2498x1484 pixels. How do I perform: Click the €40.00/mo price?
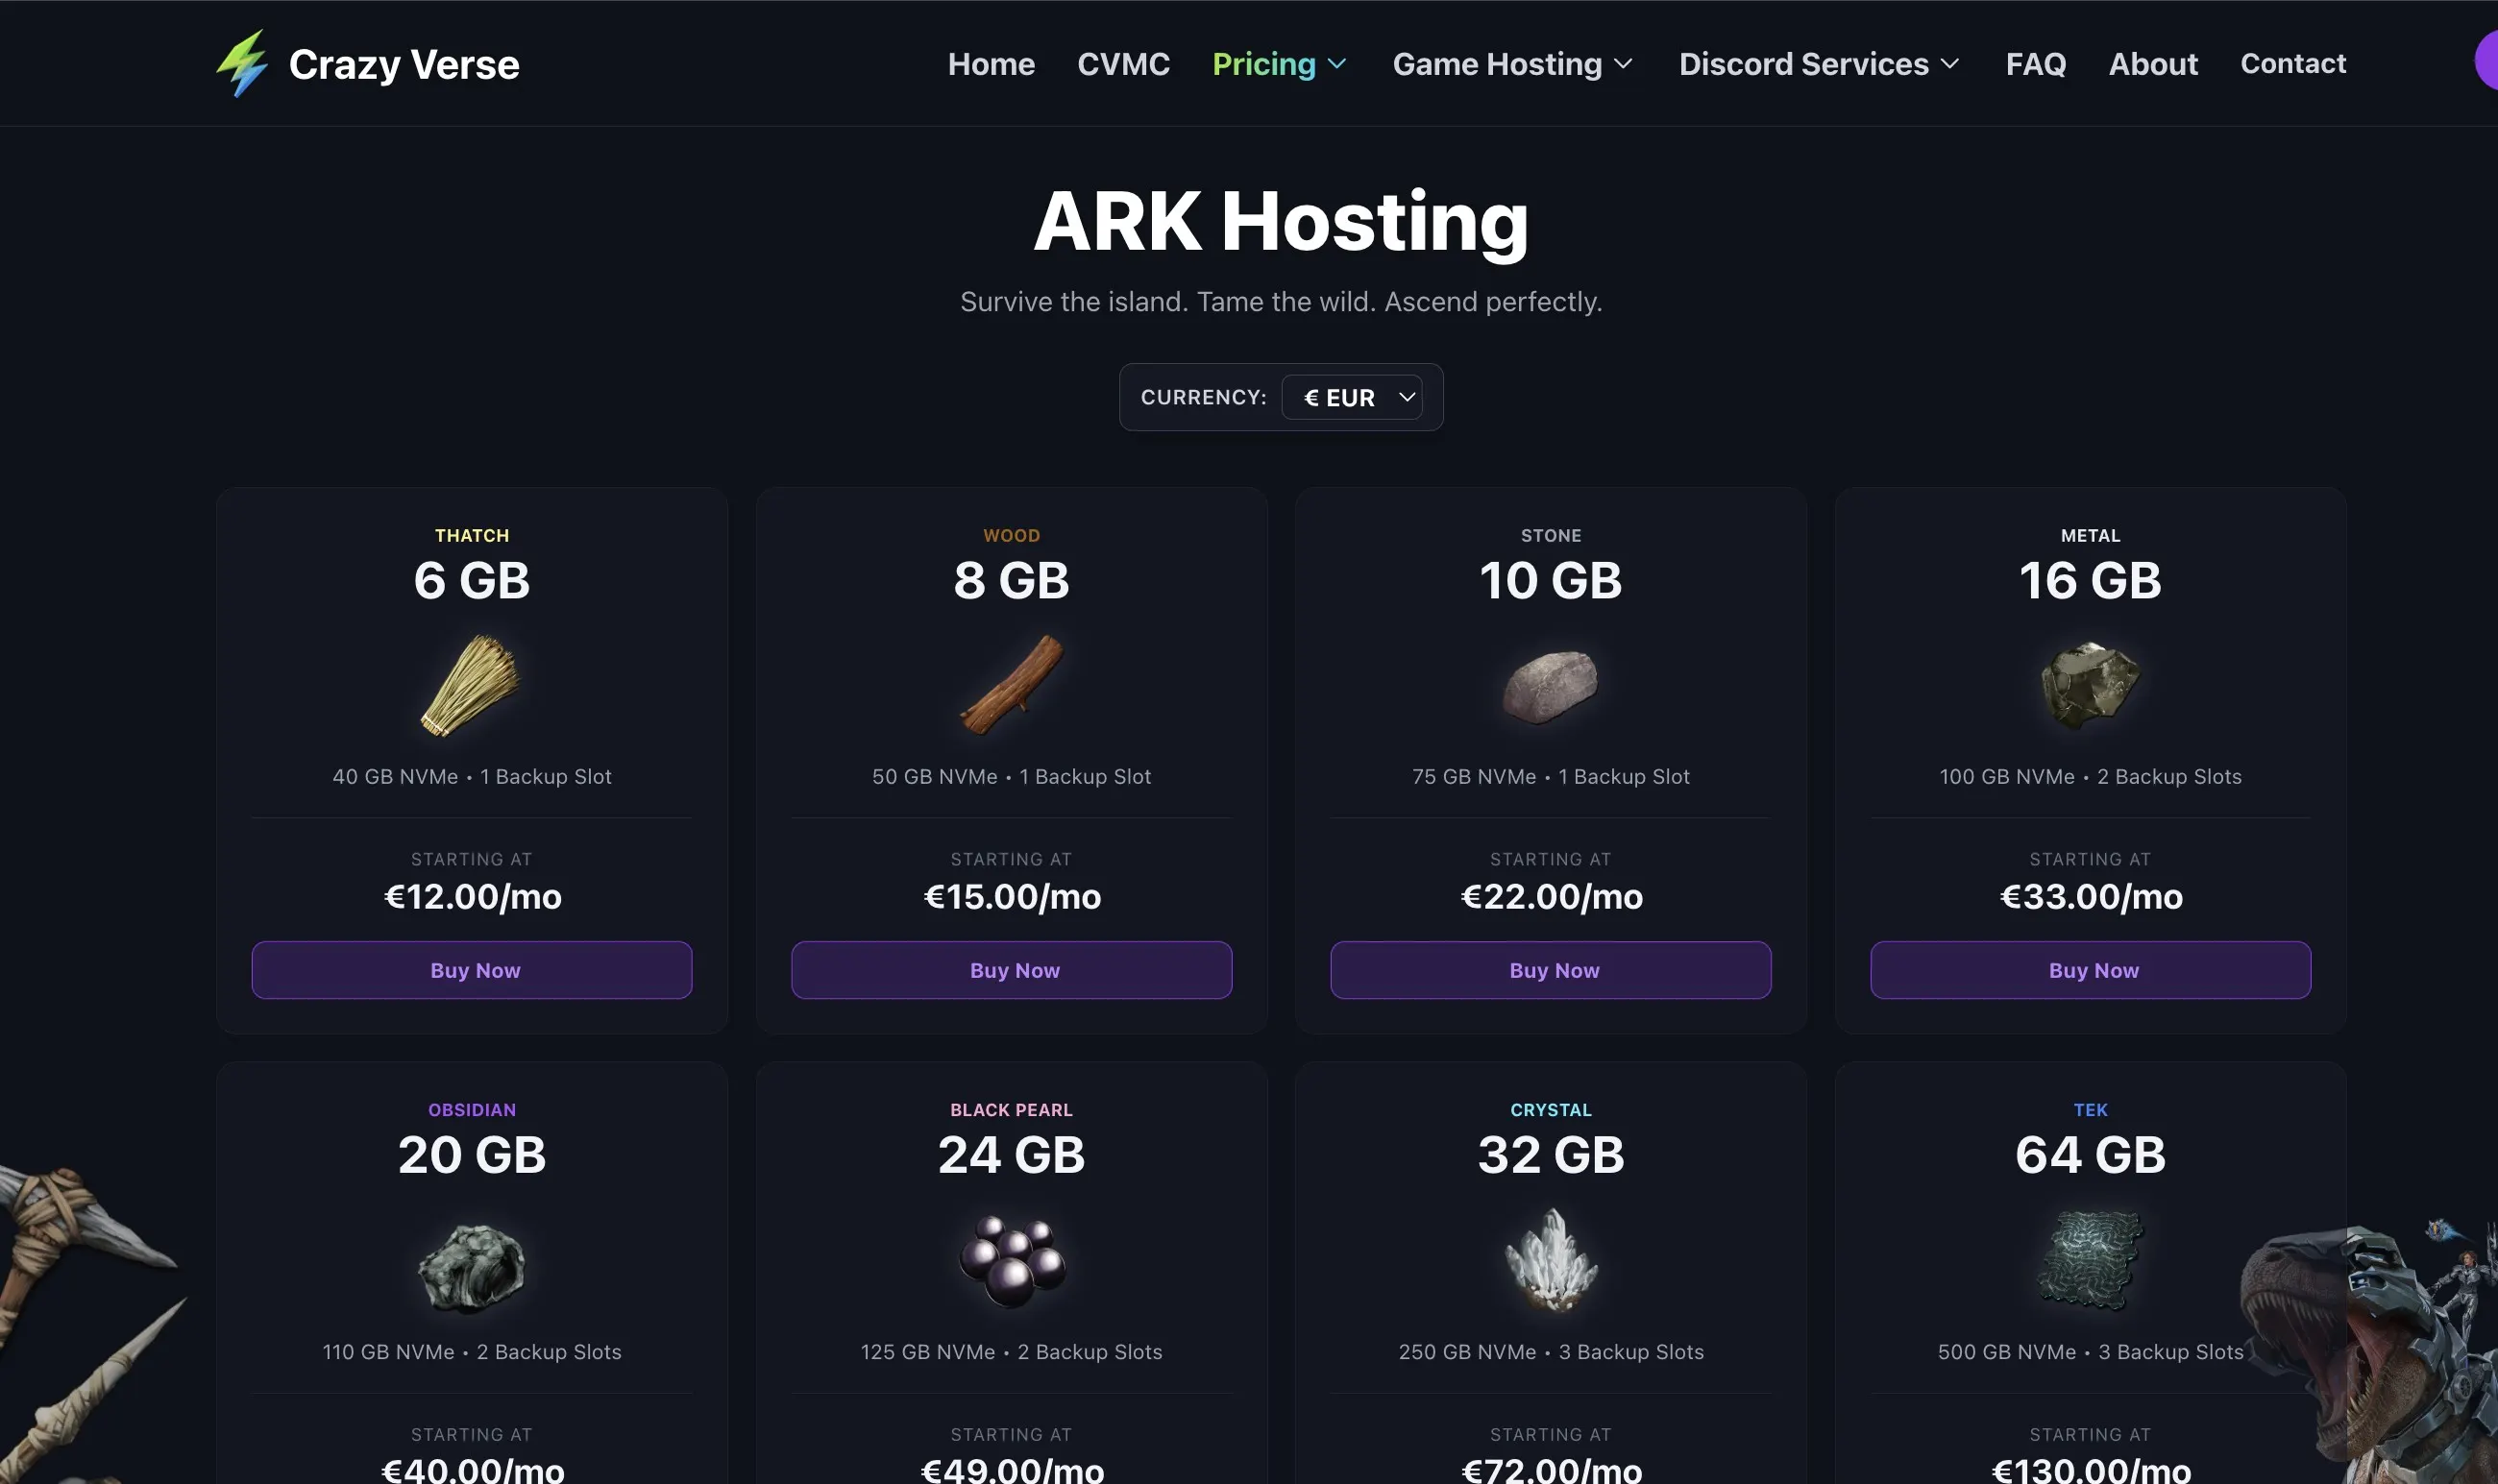[472, 1470]
